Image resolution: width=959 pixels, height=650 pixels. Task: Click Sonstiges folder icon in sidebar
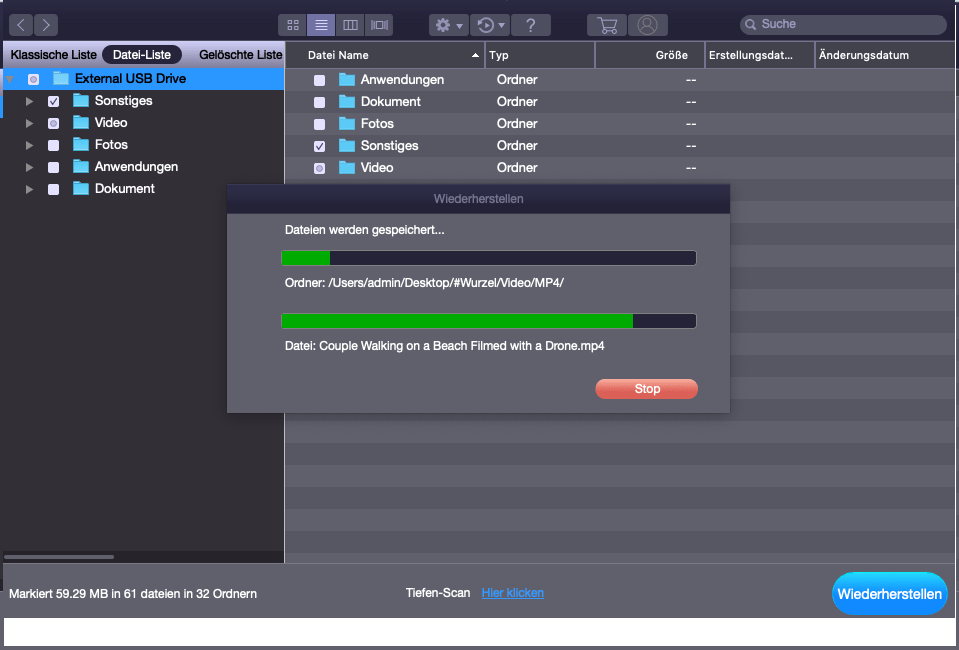81,100
